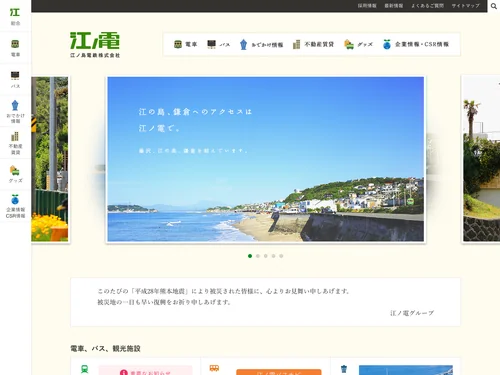Click building icon in main navigation bar
Screen dimensions: 500x375
tap(296, 44)
